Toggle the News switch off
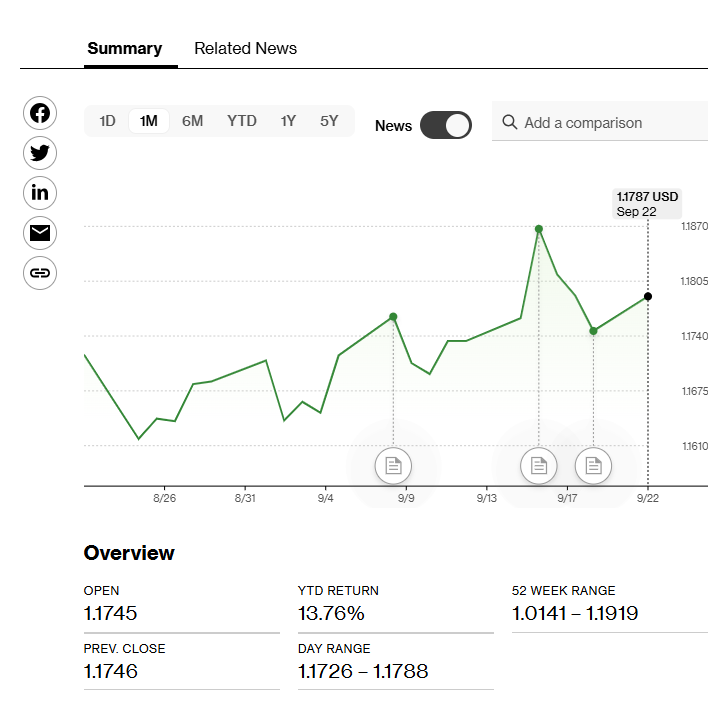 (445, 125)
